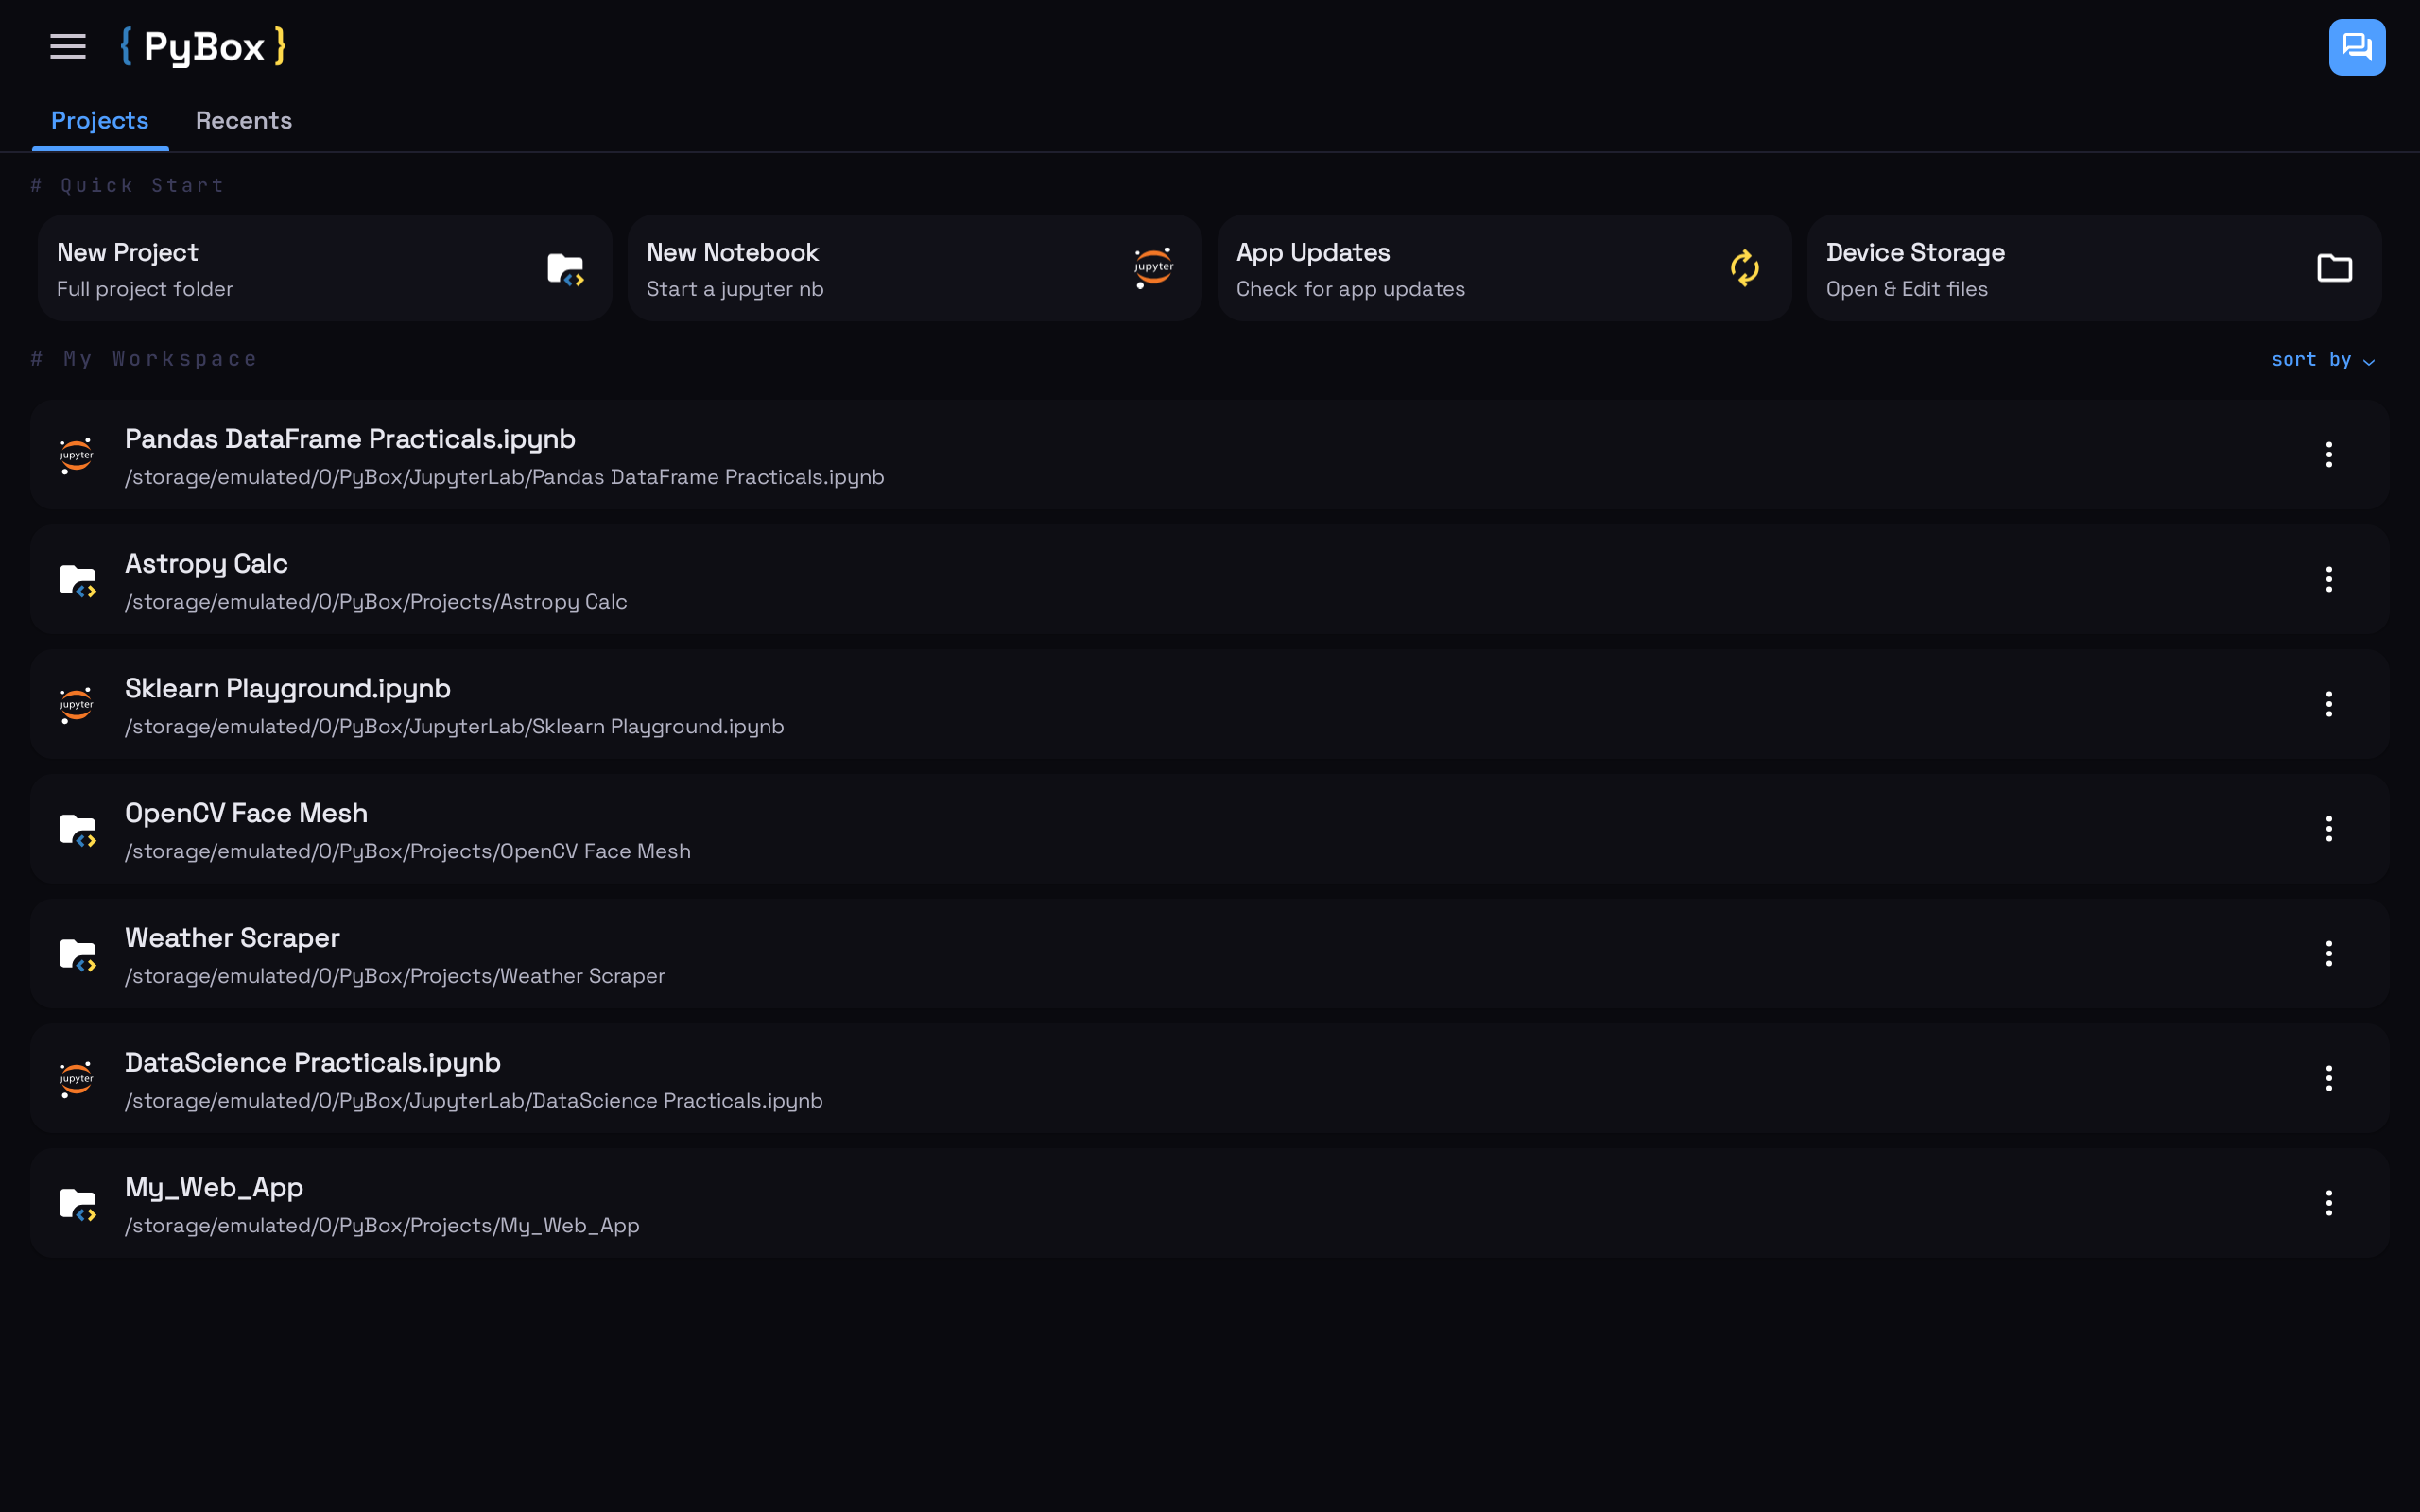Viewport: 2420px width, 1512px height.
Task: Check for App Updates
Action: click(1505, 268)
